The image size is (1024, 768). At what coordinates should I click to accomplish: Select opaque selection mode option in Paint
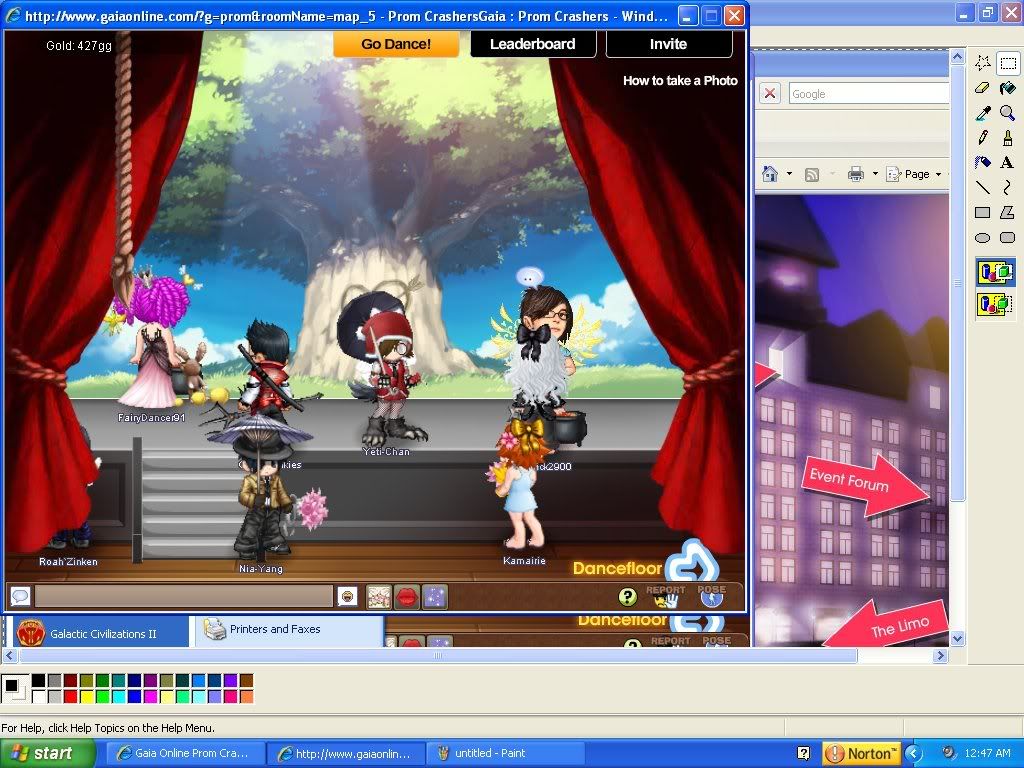pos(995,272)
